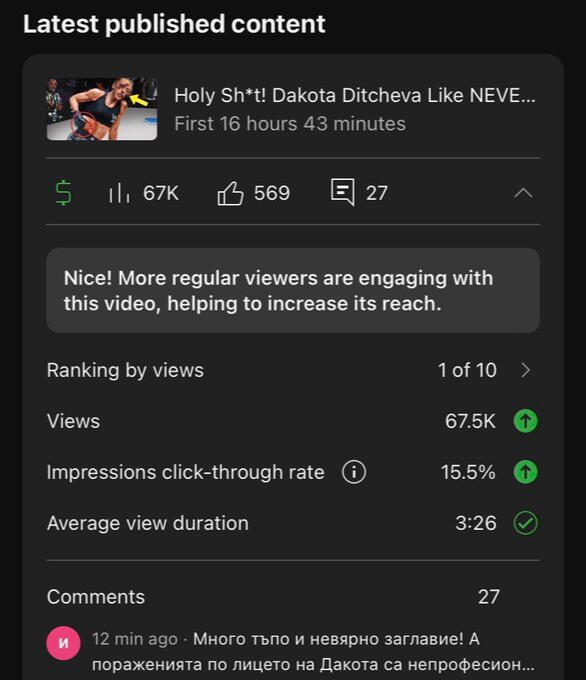Select the Views metric row

tap(293, 421)
